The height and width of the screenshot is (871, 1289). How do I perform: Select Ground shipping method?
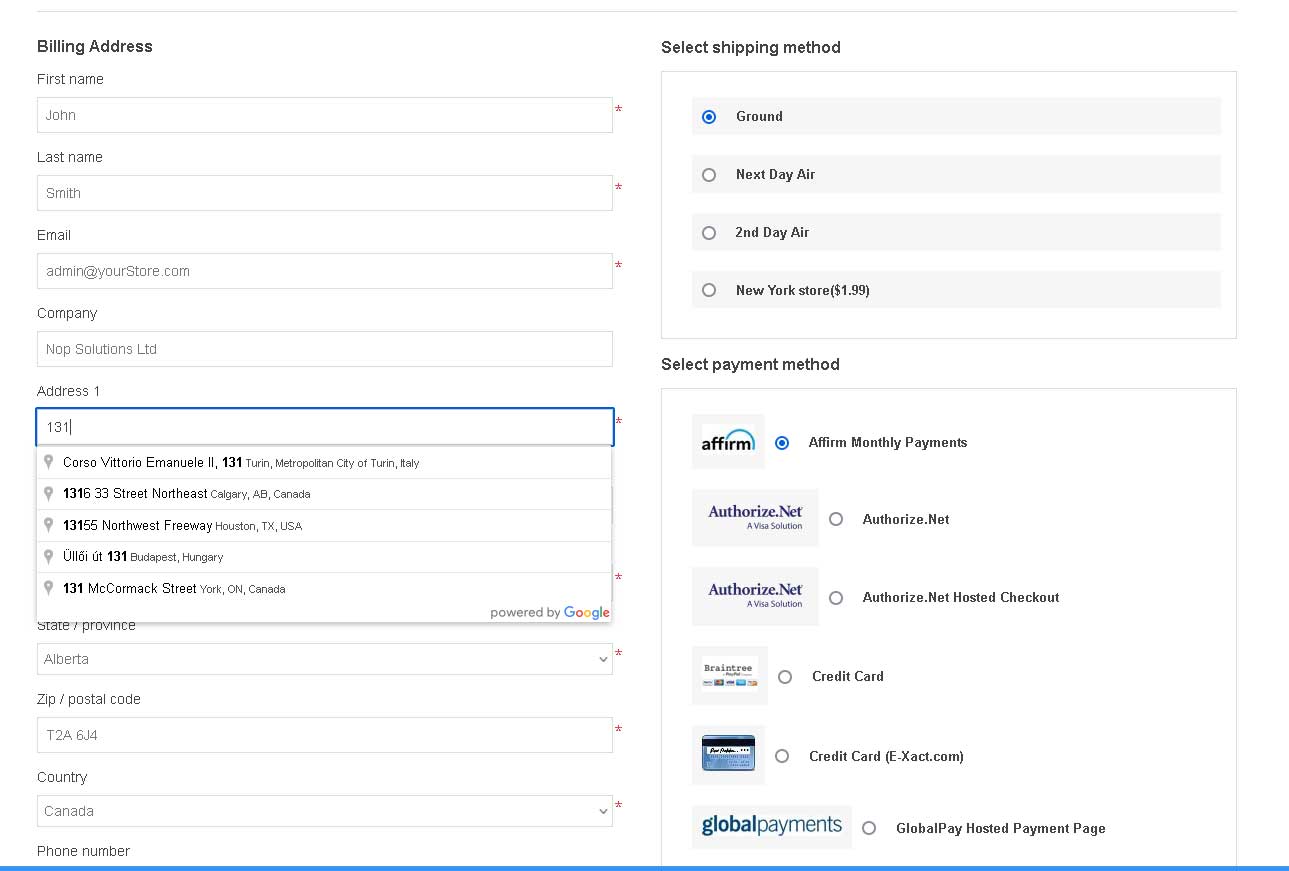coord(709,117)
